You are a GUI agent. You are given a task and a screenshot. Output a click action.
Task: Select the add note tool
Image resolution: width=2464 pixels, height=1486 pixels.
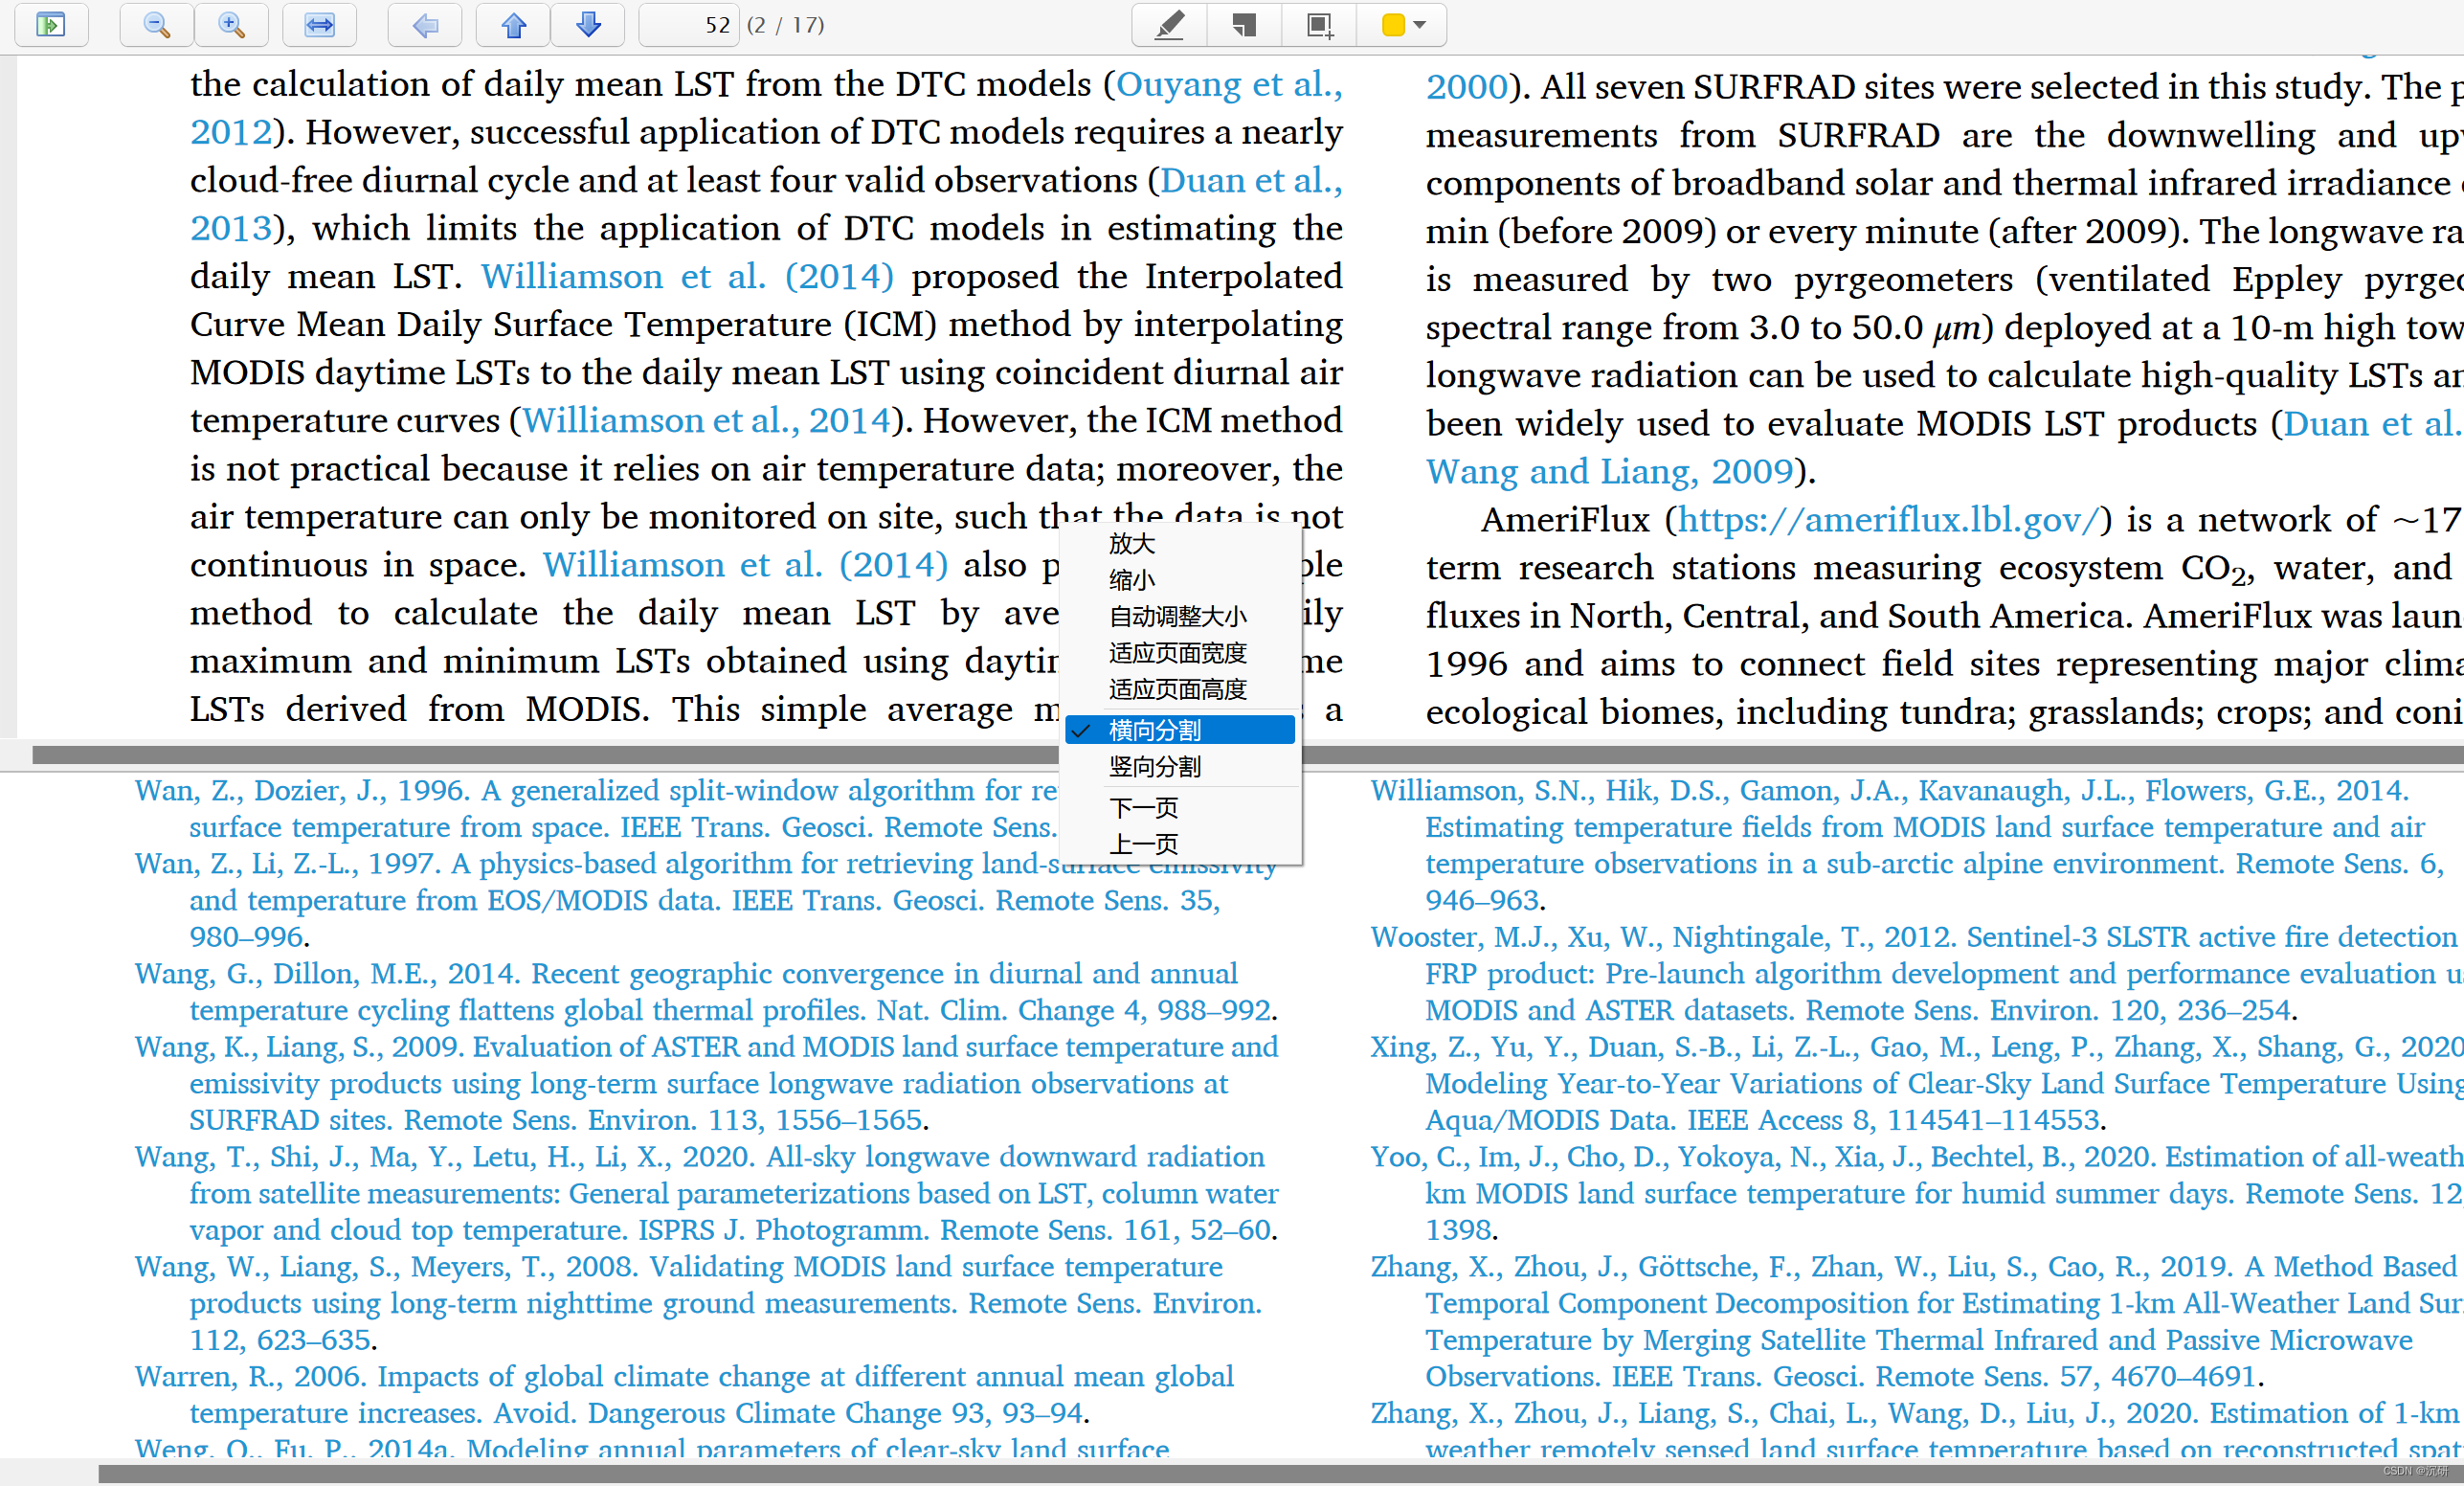1244,25
